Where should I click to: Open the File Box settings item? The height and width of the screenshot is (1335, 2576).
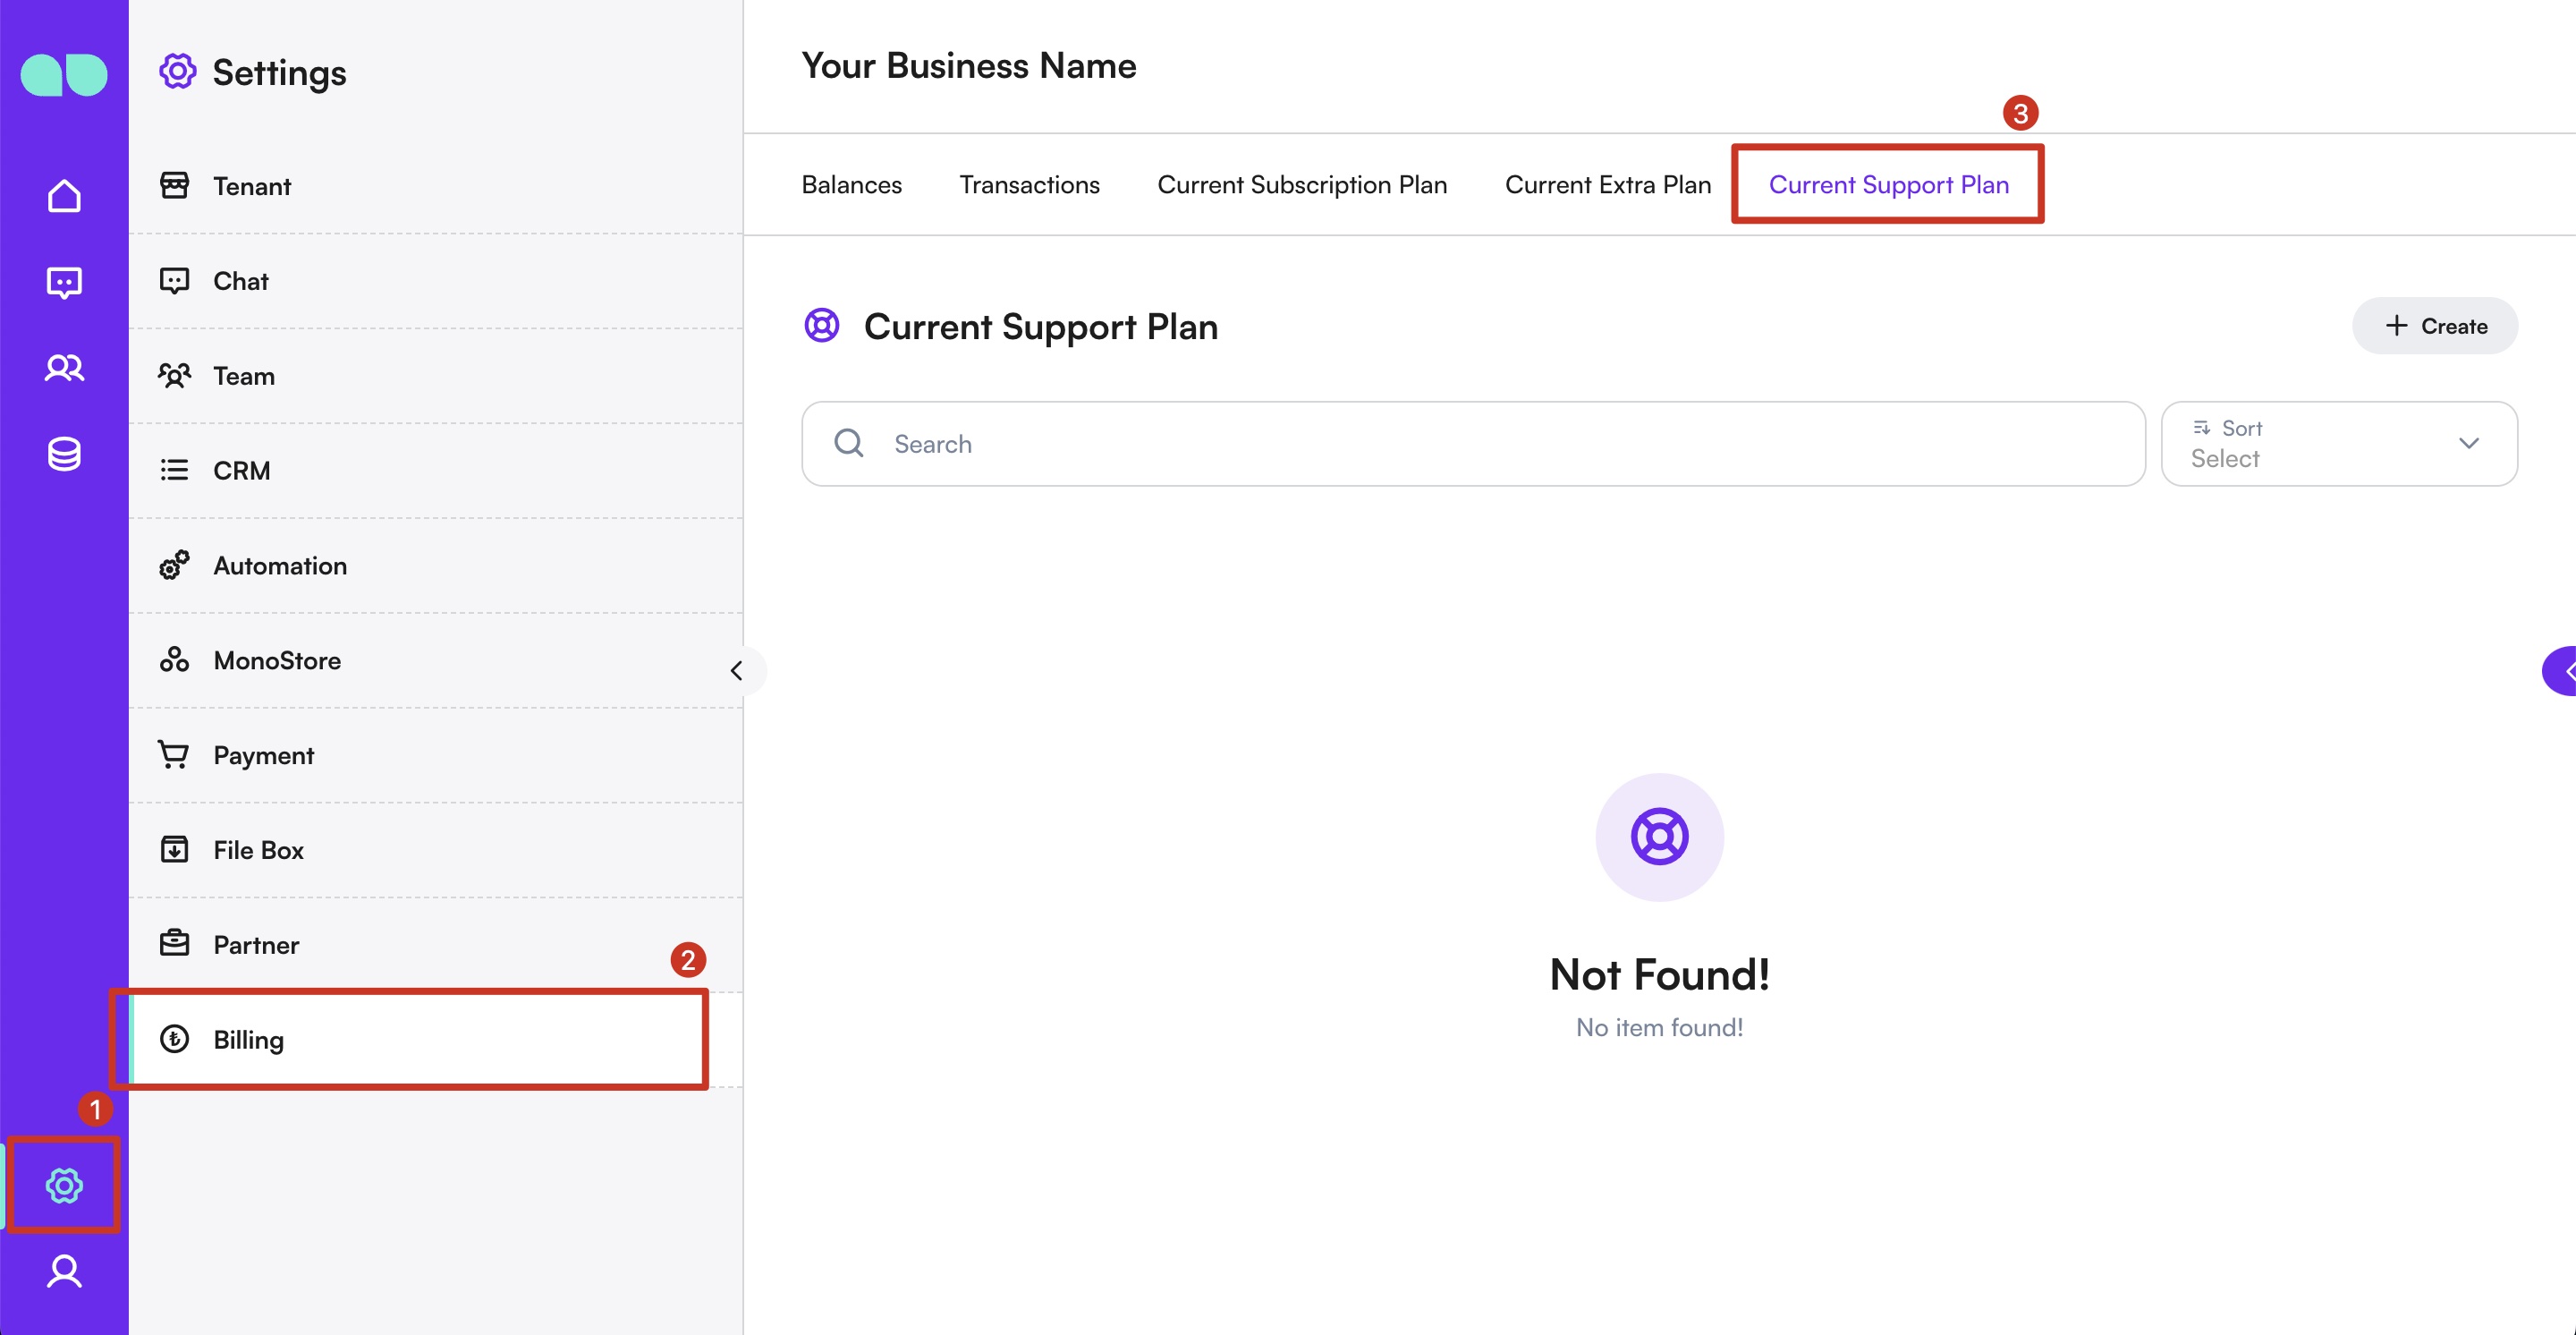258,850
